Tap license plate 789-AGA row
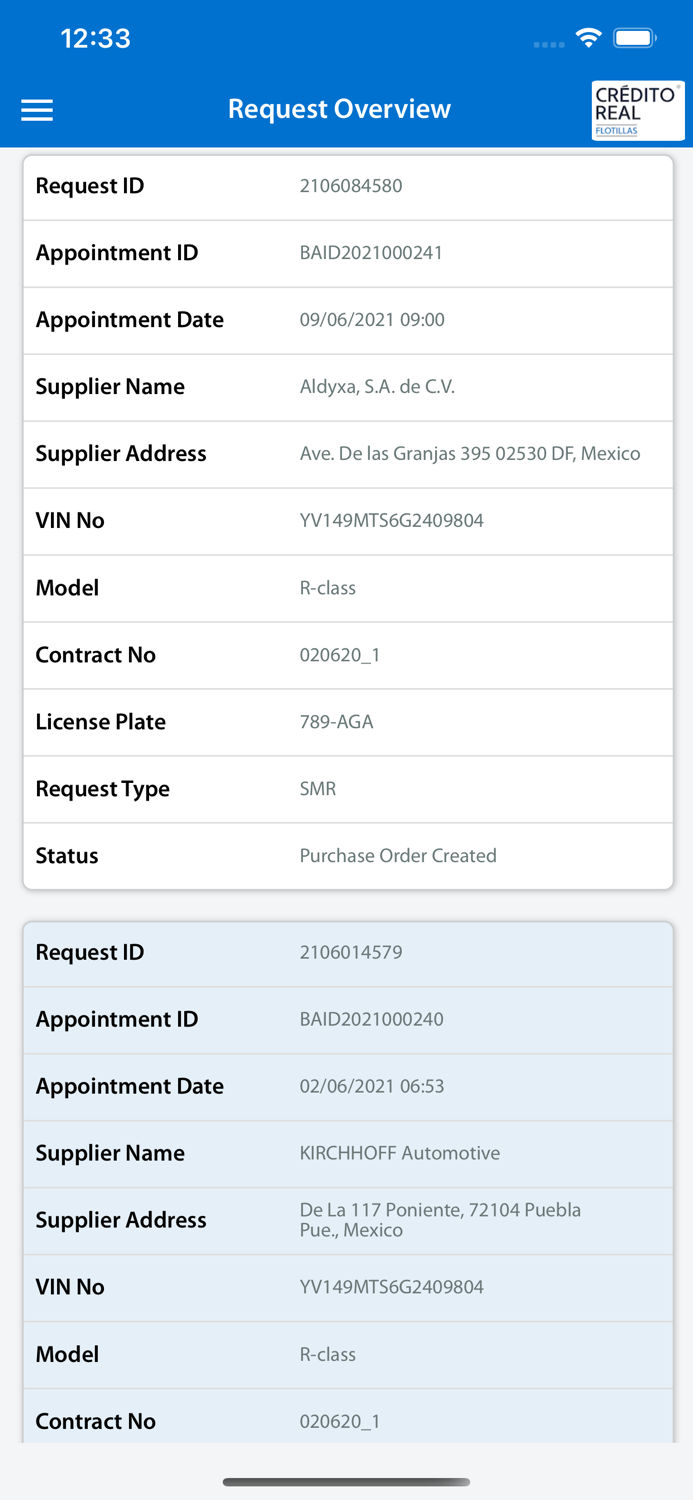Image resolution: width=693 pixels, height=1500 pixels. tap(348, 722)
